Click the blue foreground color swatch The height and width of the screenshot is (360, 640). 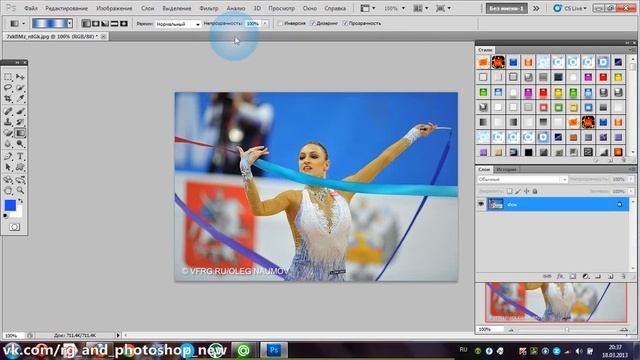(10, 205)
